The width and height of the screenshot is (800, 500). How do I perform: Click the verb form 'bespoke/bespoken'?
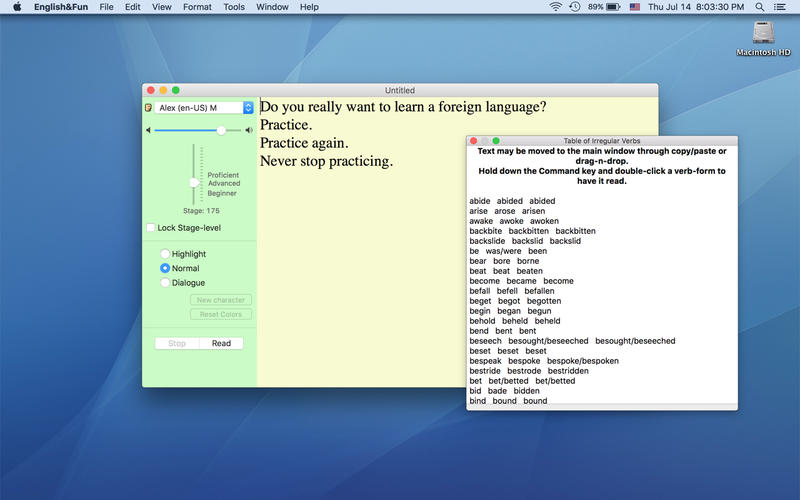click(583, 361)
